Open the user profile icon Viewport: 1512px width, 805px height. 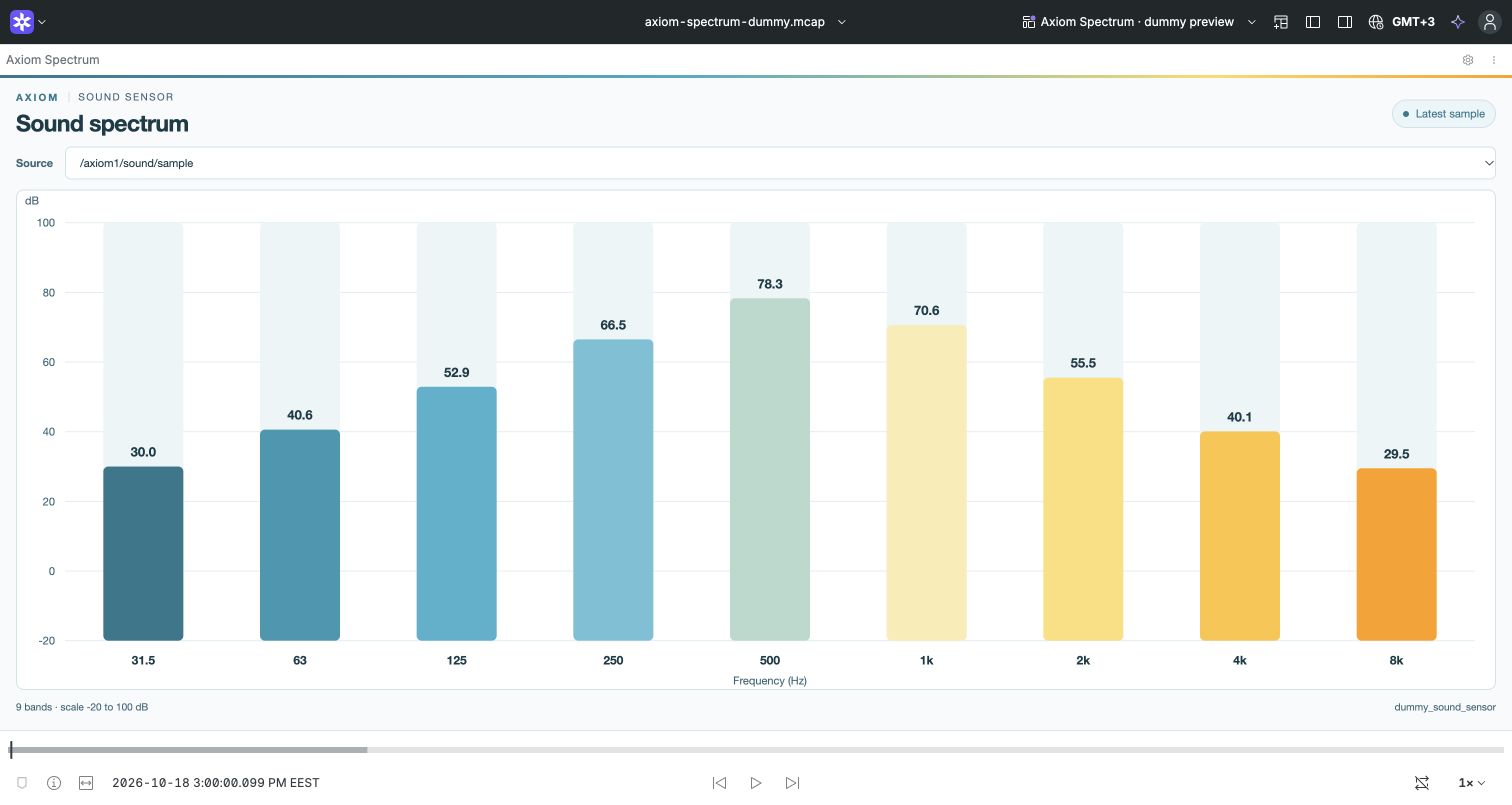1490,22
